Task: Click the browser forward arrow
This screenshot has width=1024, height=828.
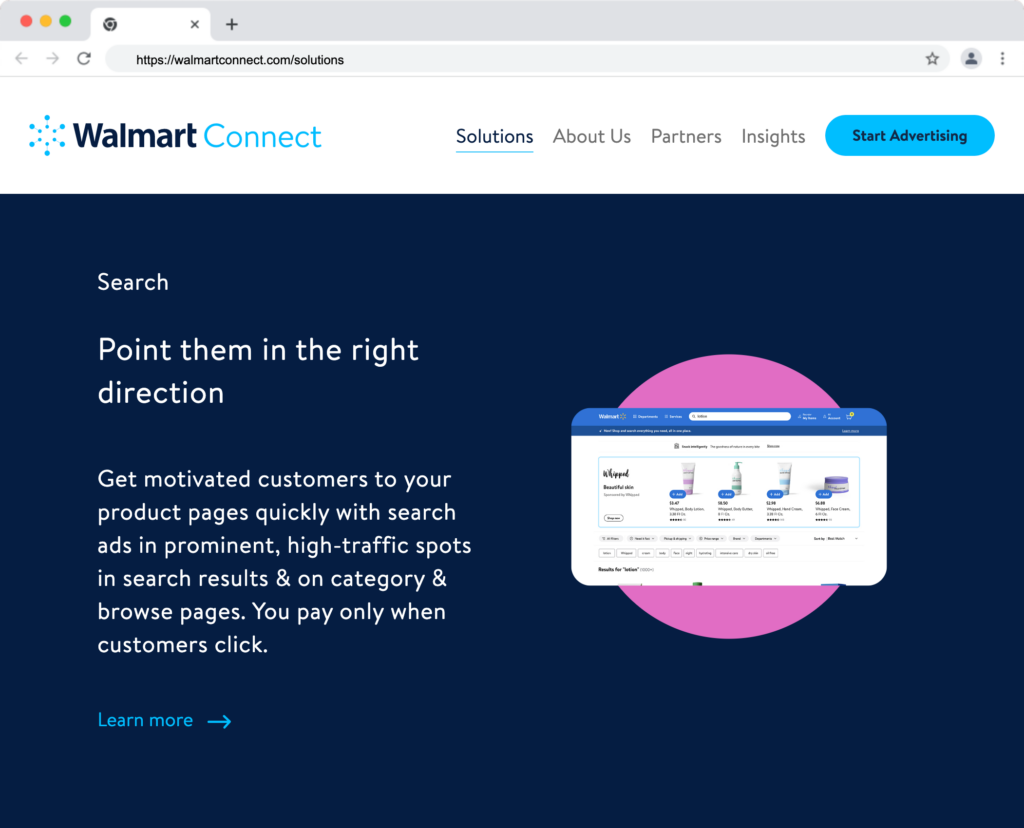Action: (53, 59)
